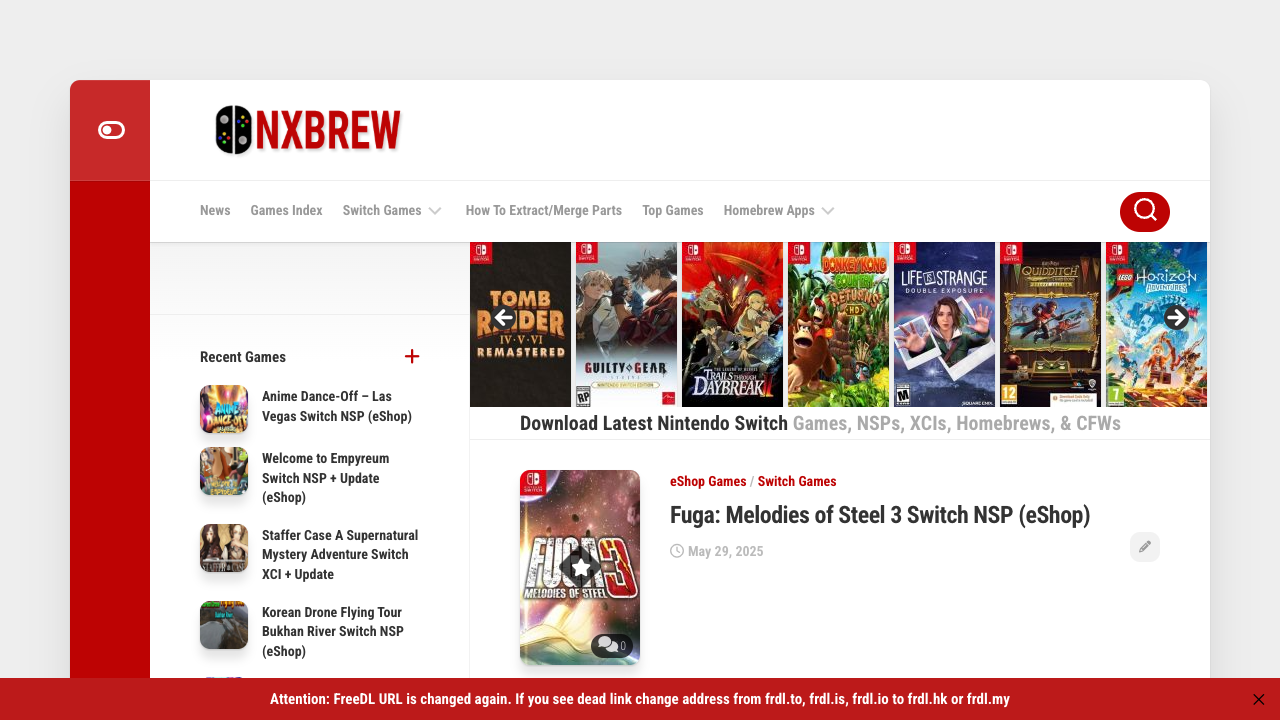Toggle the switch icon in the red sidebar
This screenshot has width=1280, height=720.
(110, 130)
